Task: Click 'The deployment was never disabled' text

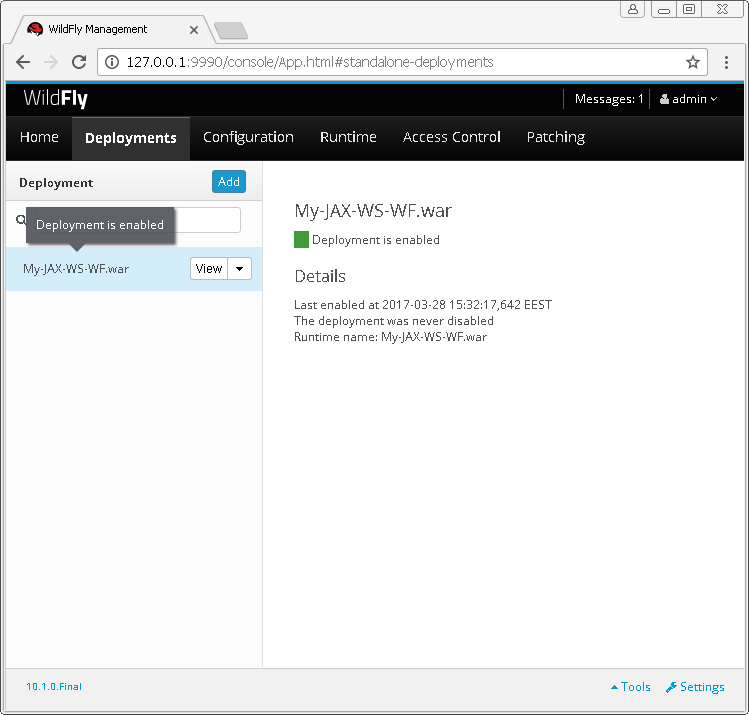Action: click(x=394, y=321)
